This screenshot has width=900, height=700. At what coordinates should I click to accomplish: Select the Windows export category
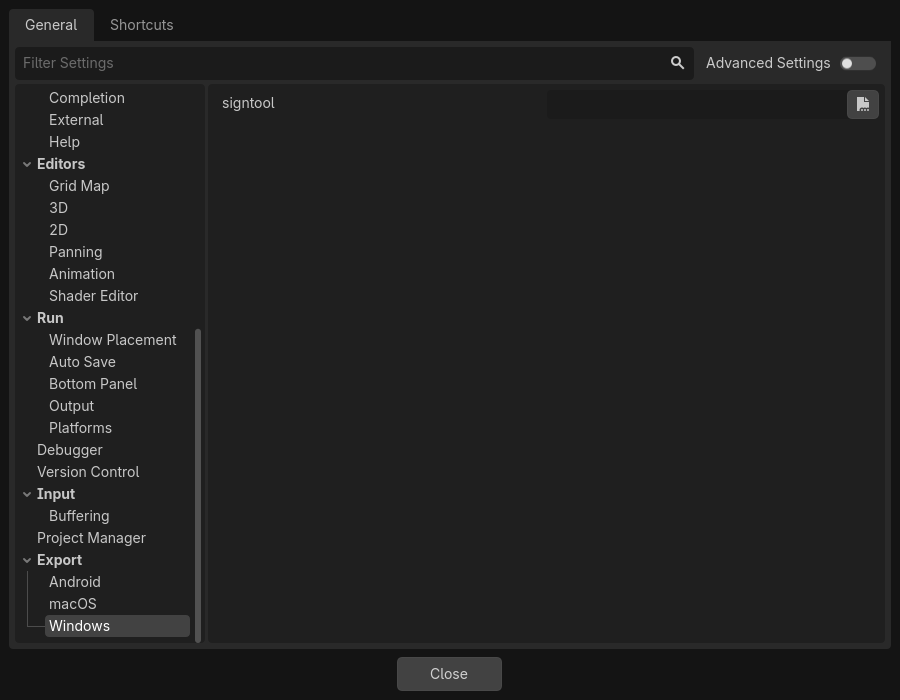[x=79, y=625]
